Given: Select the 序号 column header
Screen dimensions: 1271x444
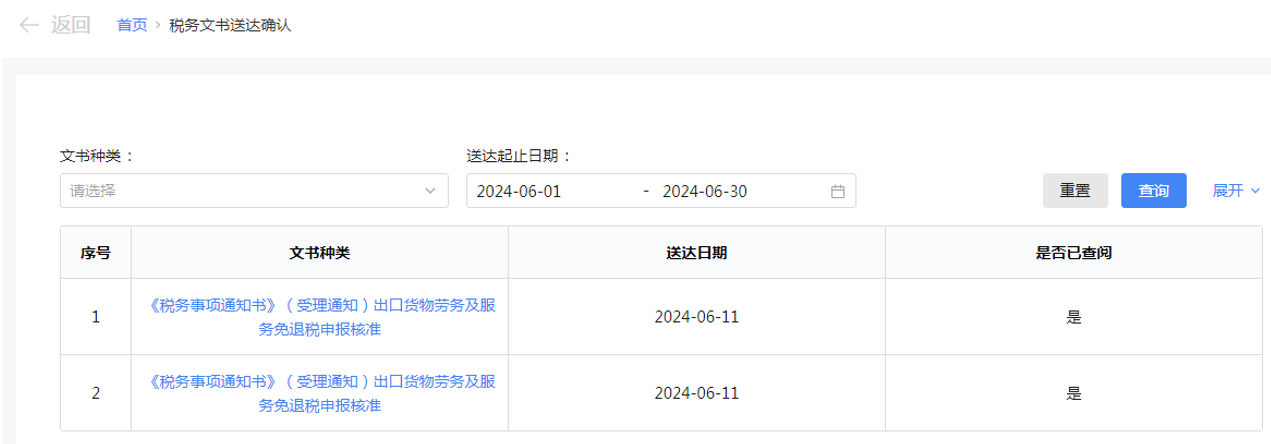Looking at the screenshot, I should pos(96,252).
